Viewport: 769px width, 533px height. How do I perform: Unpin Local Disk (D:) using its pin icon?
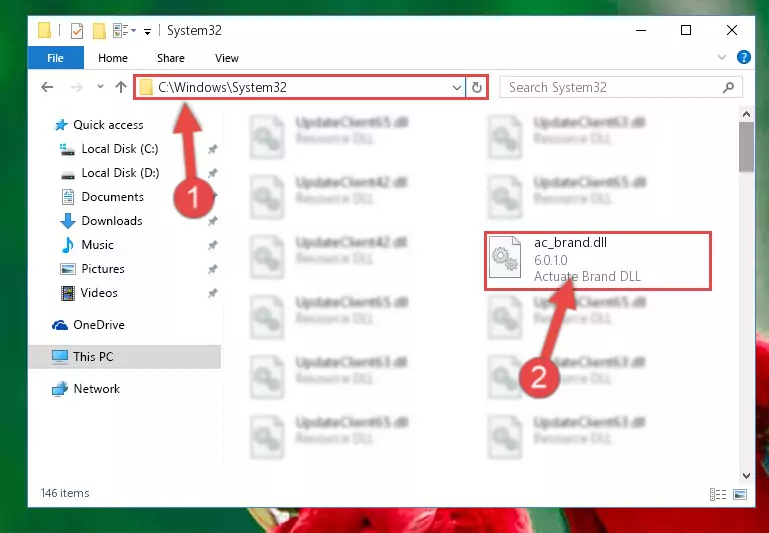tap(212, 173)
